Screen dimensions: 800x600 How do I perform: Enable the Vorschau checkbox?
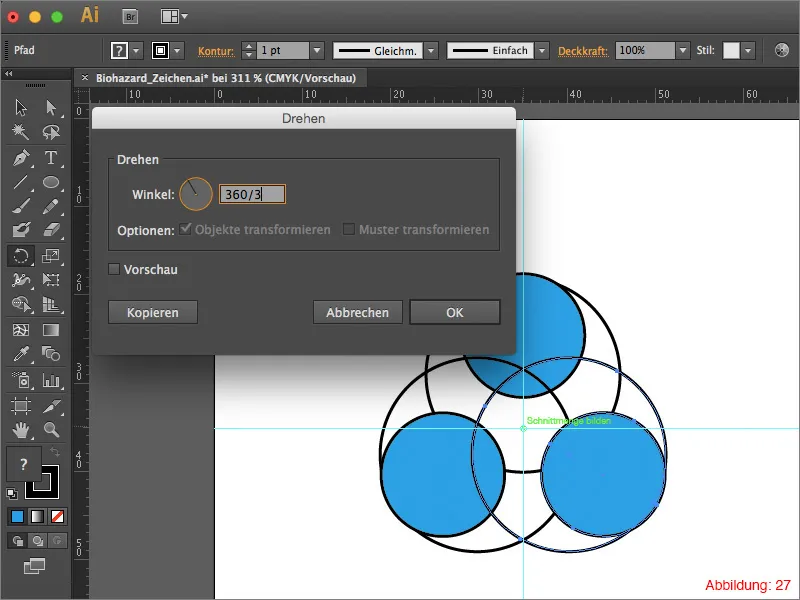114,269
